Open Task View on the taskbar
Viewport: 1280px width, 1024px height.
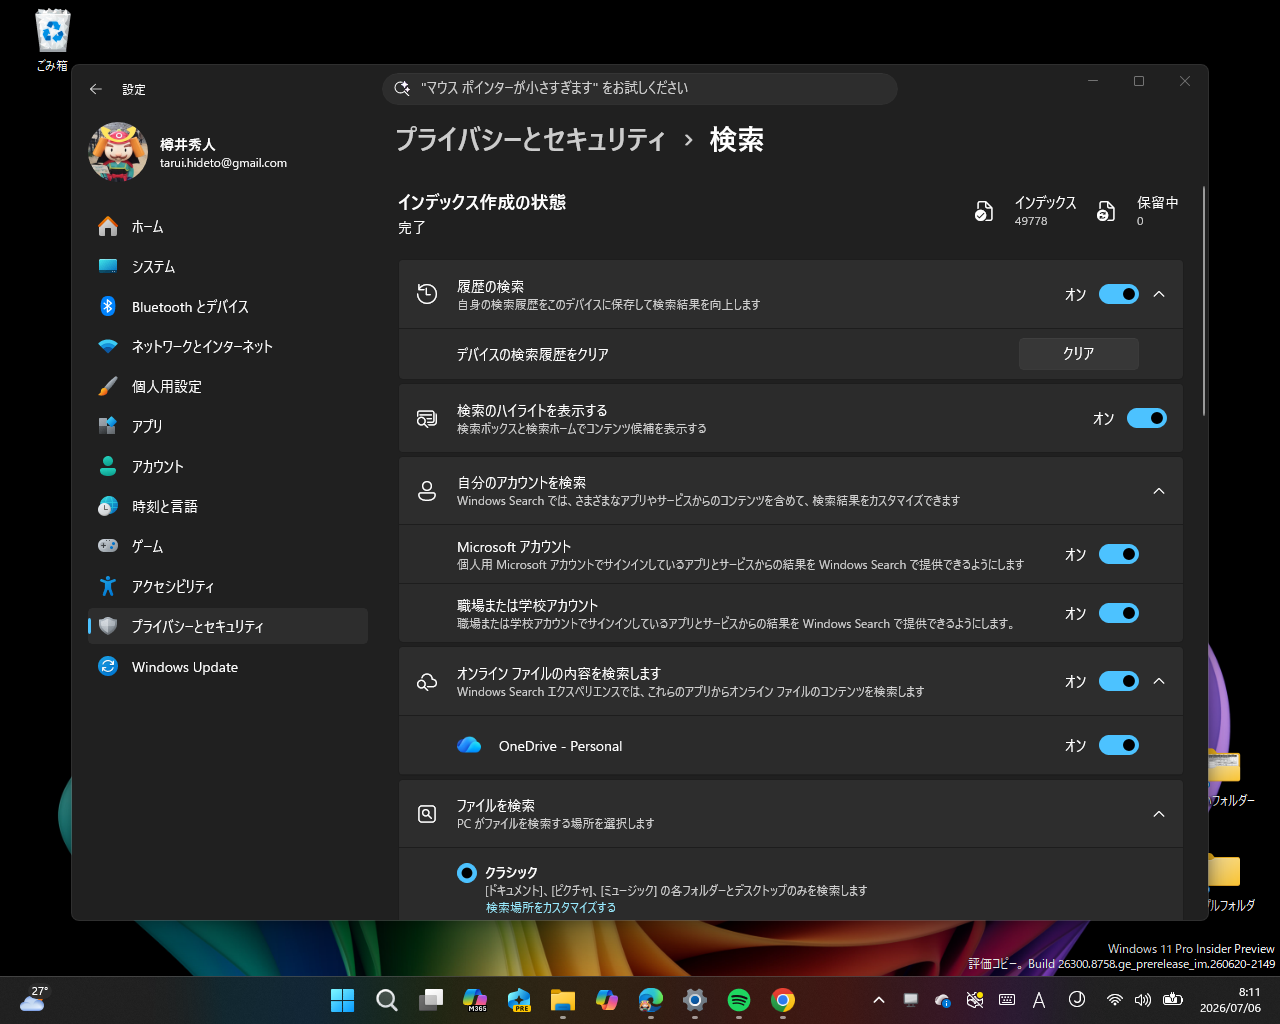click(x=431, y=1000)
